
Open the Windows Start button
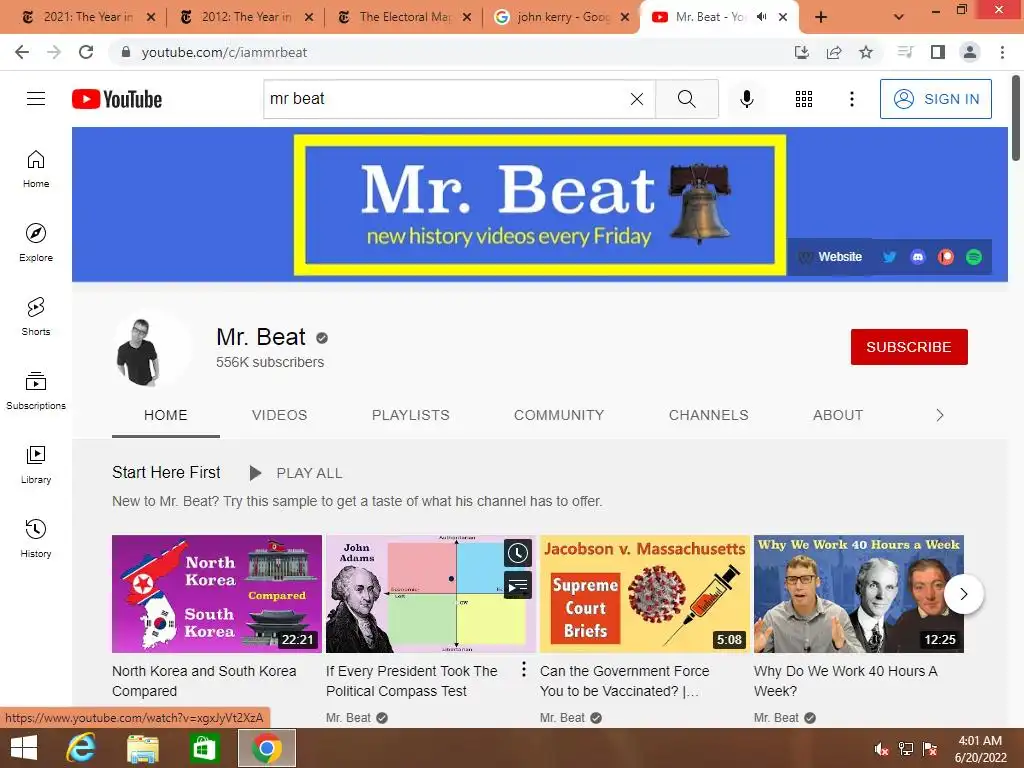point(24,748)
